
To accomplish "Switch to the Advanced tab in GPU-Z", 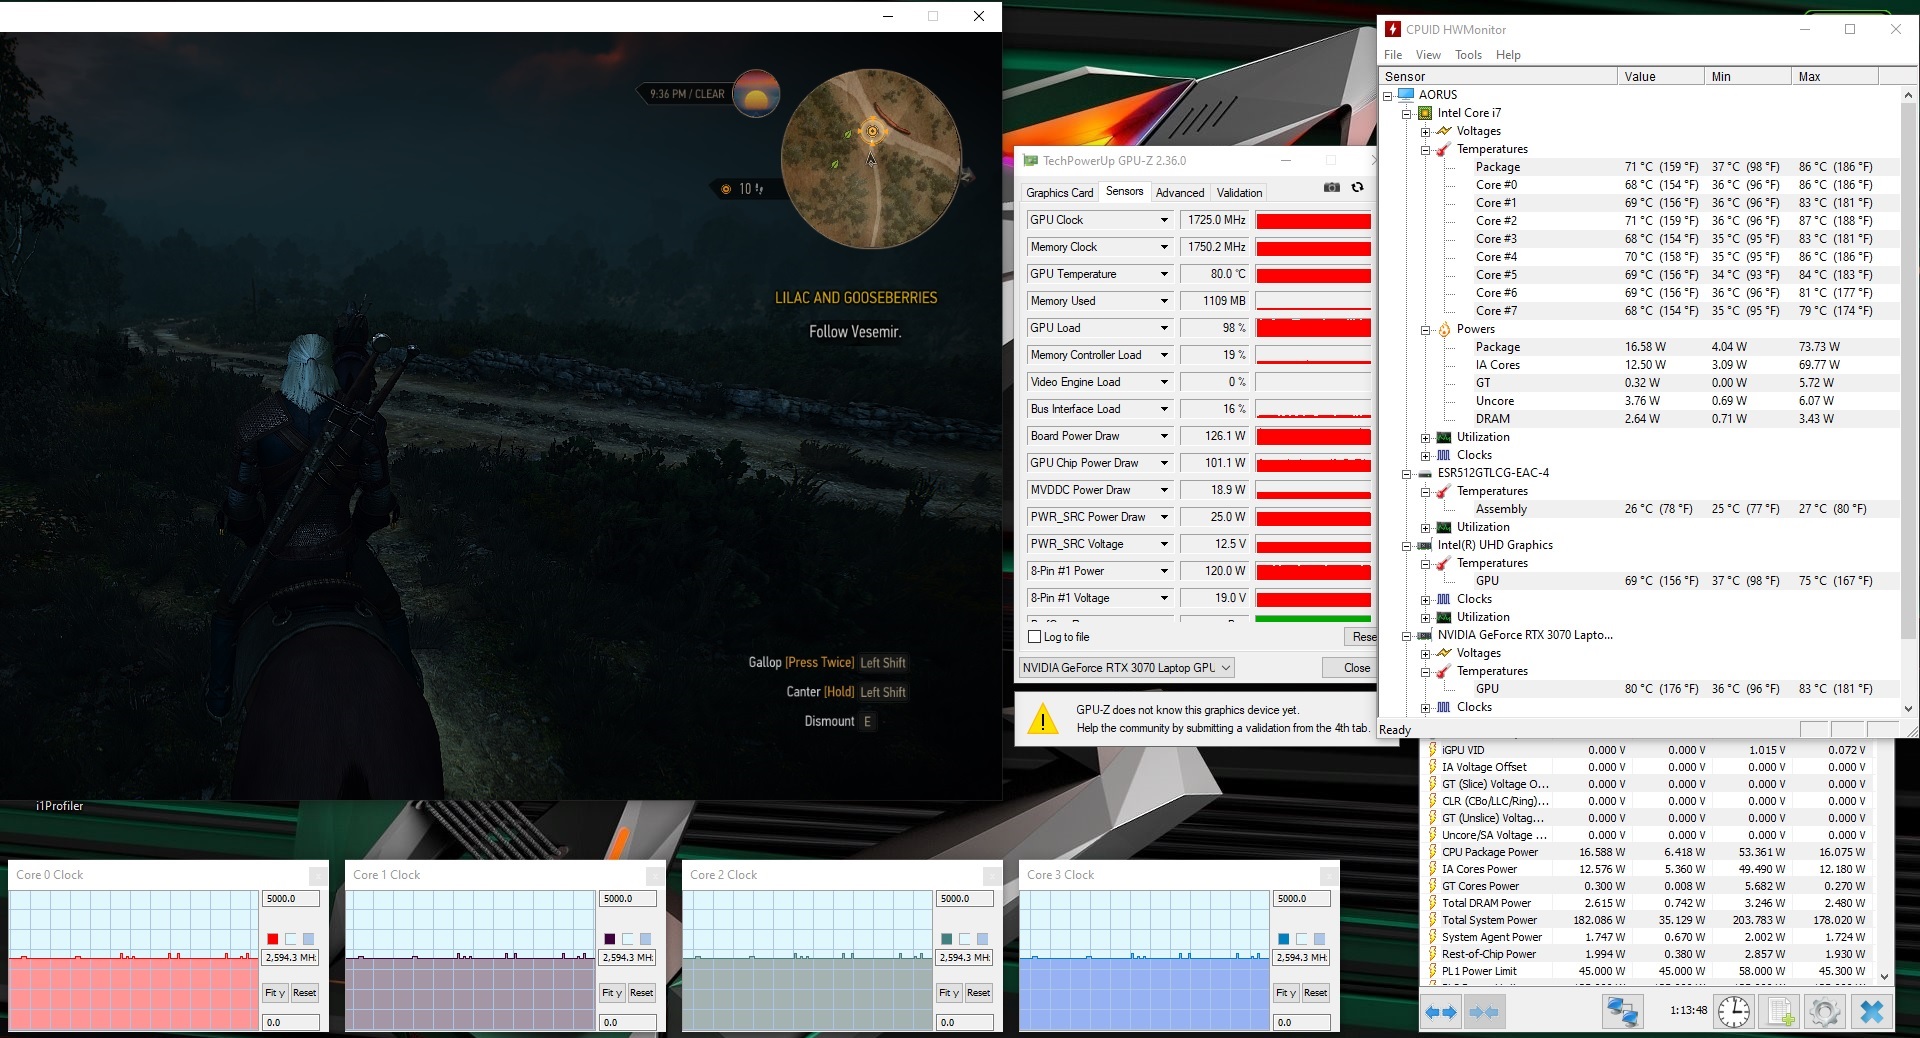I will (1180, 193).
